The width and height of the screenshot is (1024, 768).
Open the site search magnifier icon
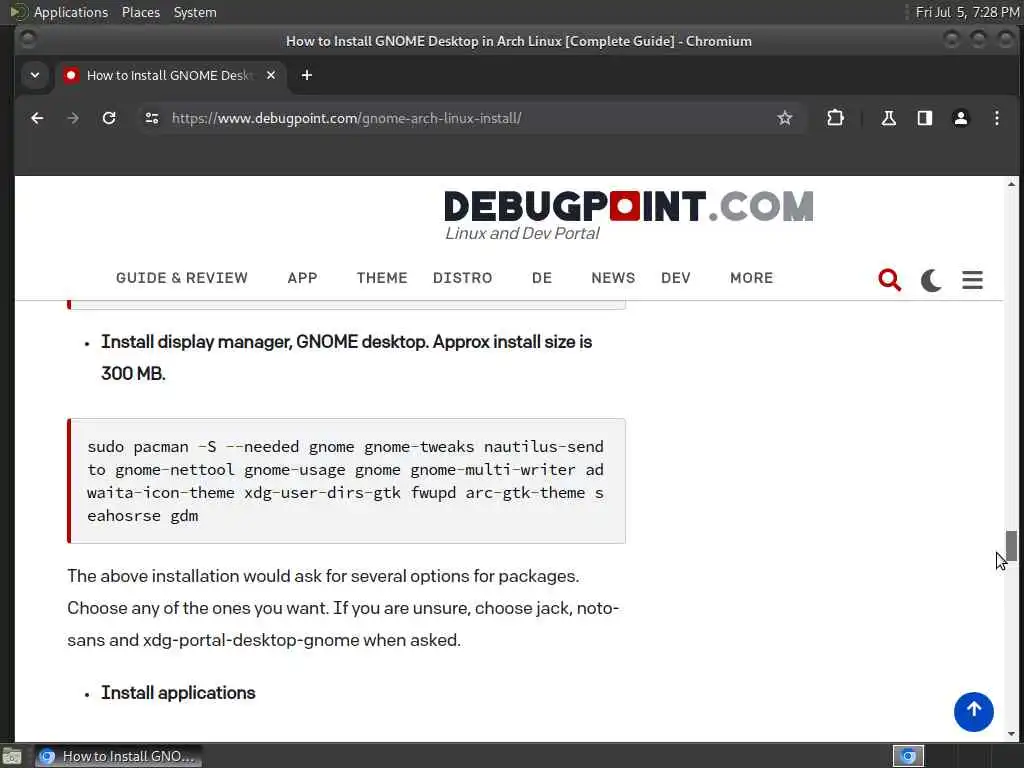pos(889,280)
